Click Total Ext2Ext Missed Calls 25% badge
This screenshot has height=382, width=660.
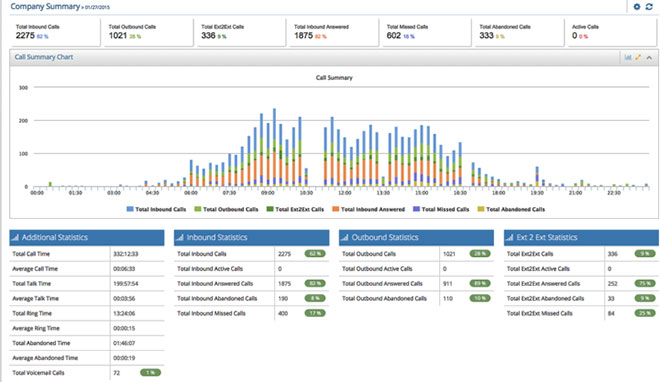pos(645,313)
